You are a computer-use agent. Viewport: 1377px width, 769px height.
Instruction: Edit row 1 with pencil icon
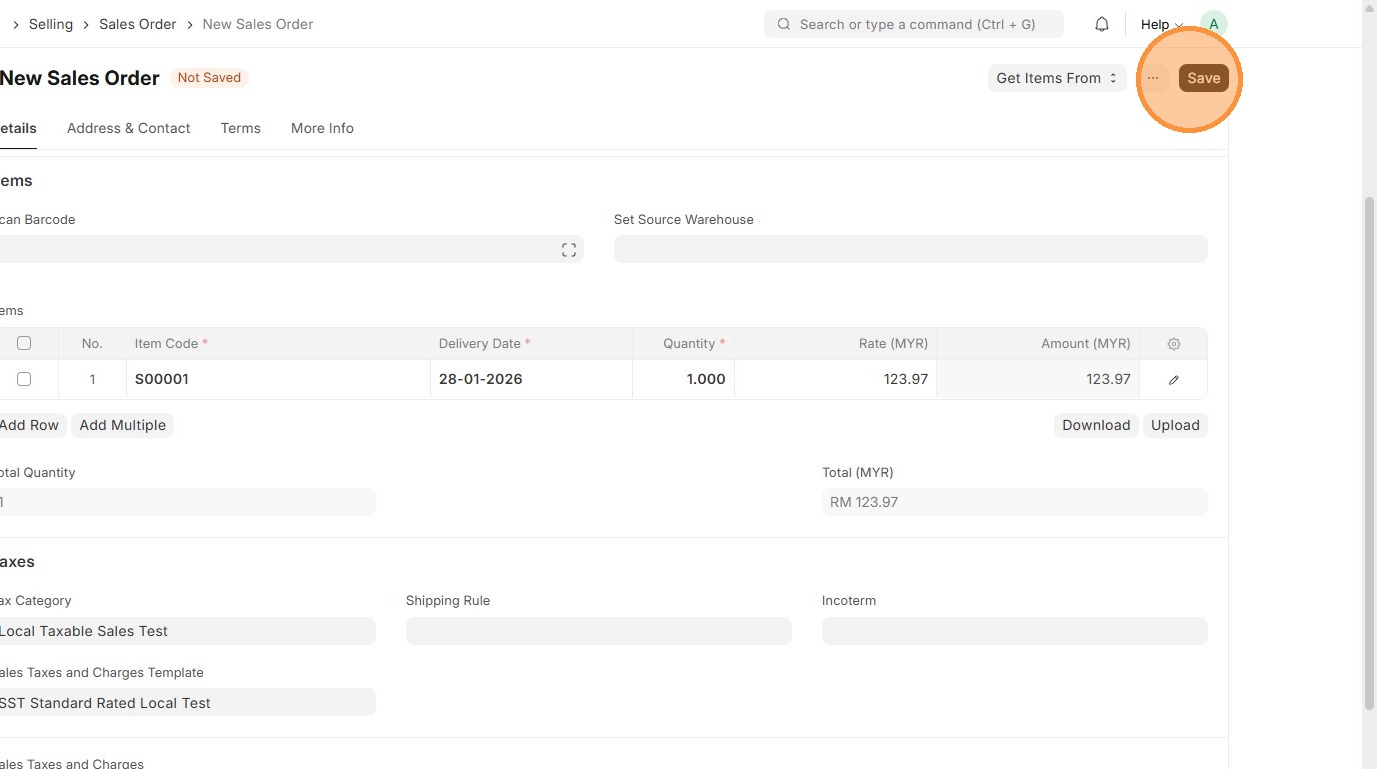(1174, 380)
